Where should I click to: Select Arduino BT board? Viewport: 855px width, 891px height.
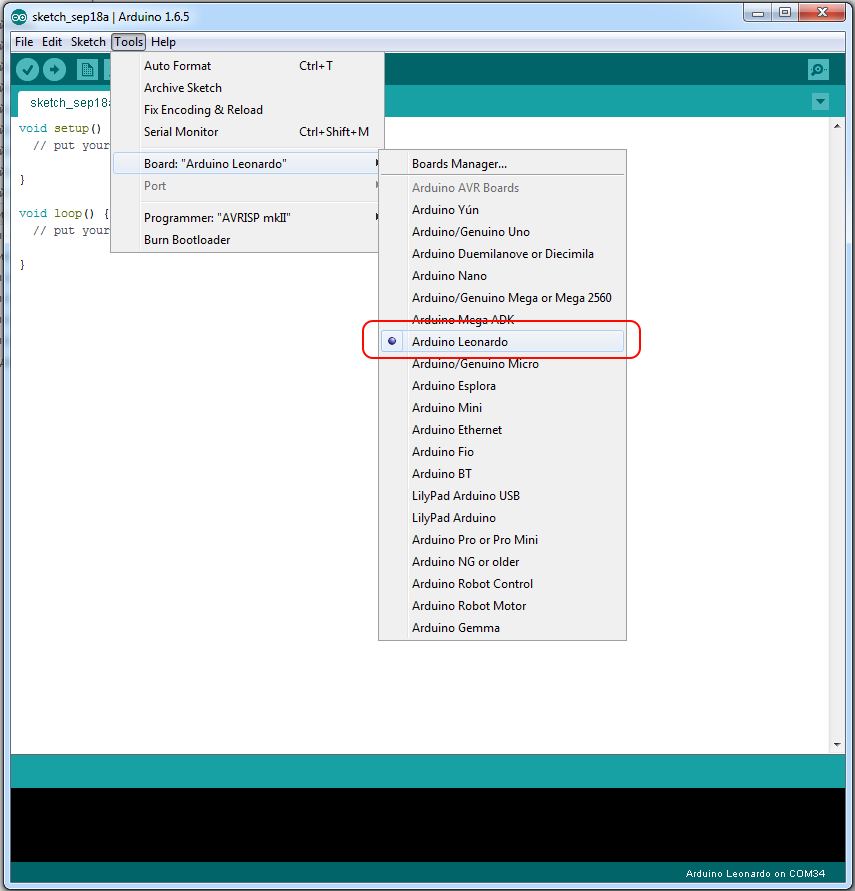(x=502, y=474)
